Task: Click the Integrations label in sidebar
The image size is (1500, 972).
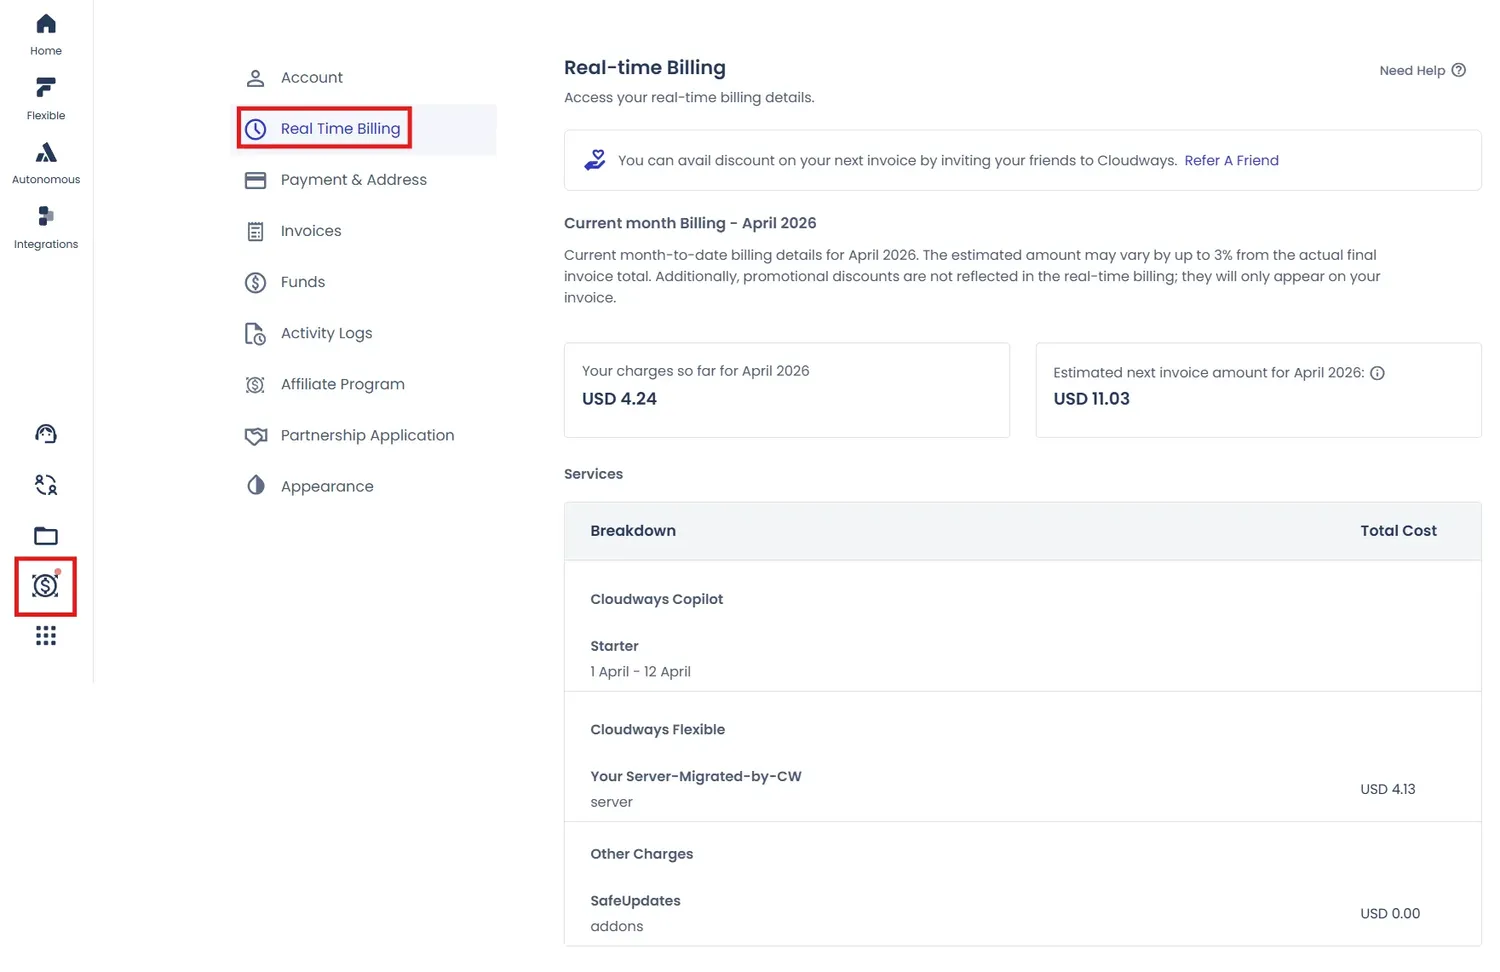Action: (46, 244)
